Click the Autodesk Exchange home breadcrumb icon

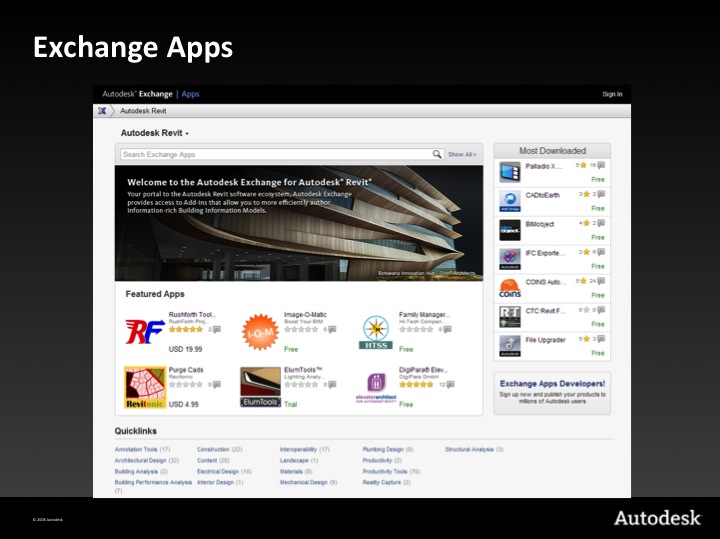(x=102, y=111)
